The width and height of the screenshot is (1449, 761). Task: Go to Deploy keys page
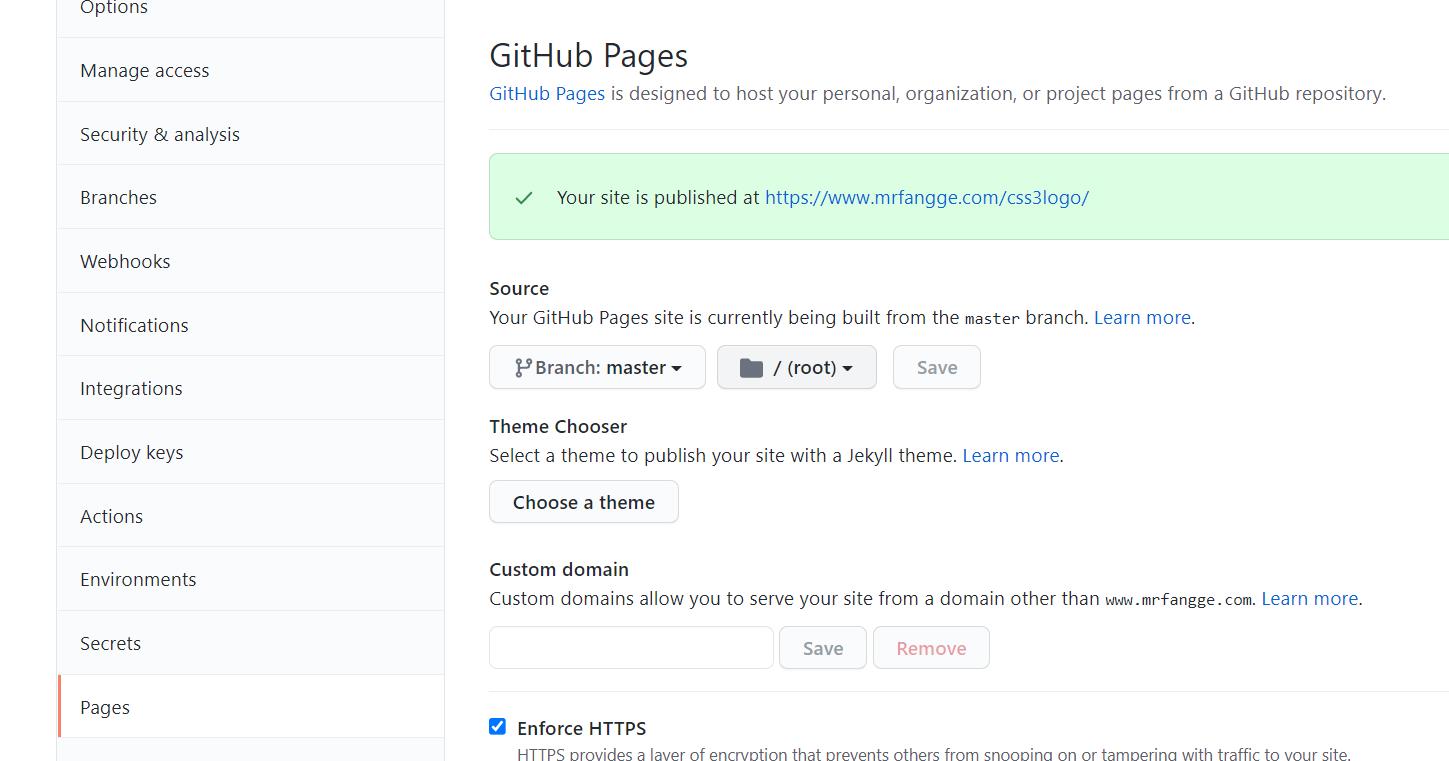pos(251,452)
